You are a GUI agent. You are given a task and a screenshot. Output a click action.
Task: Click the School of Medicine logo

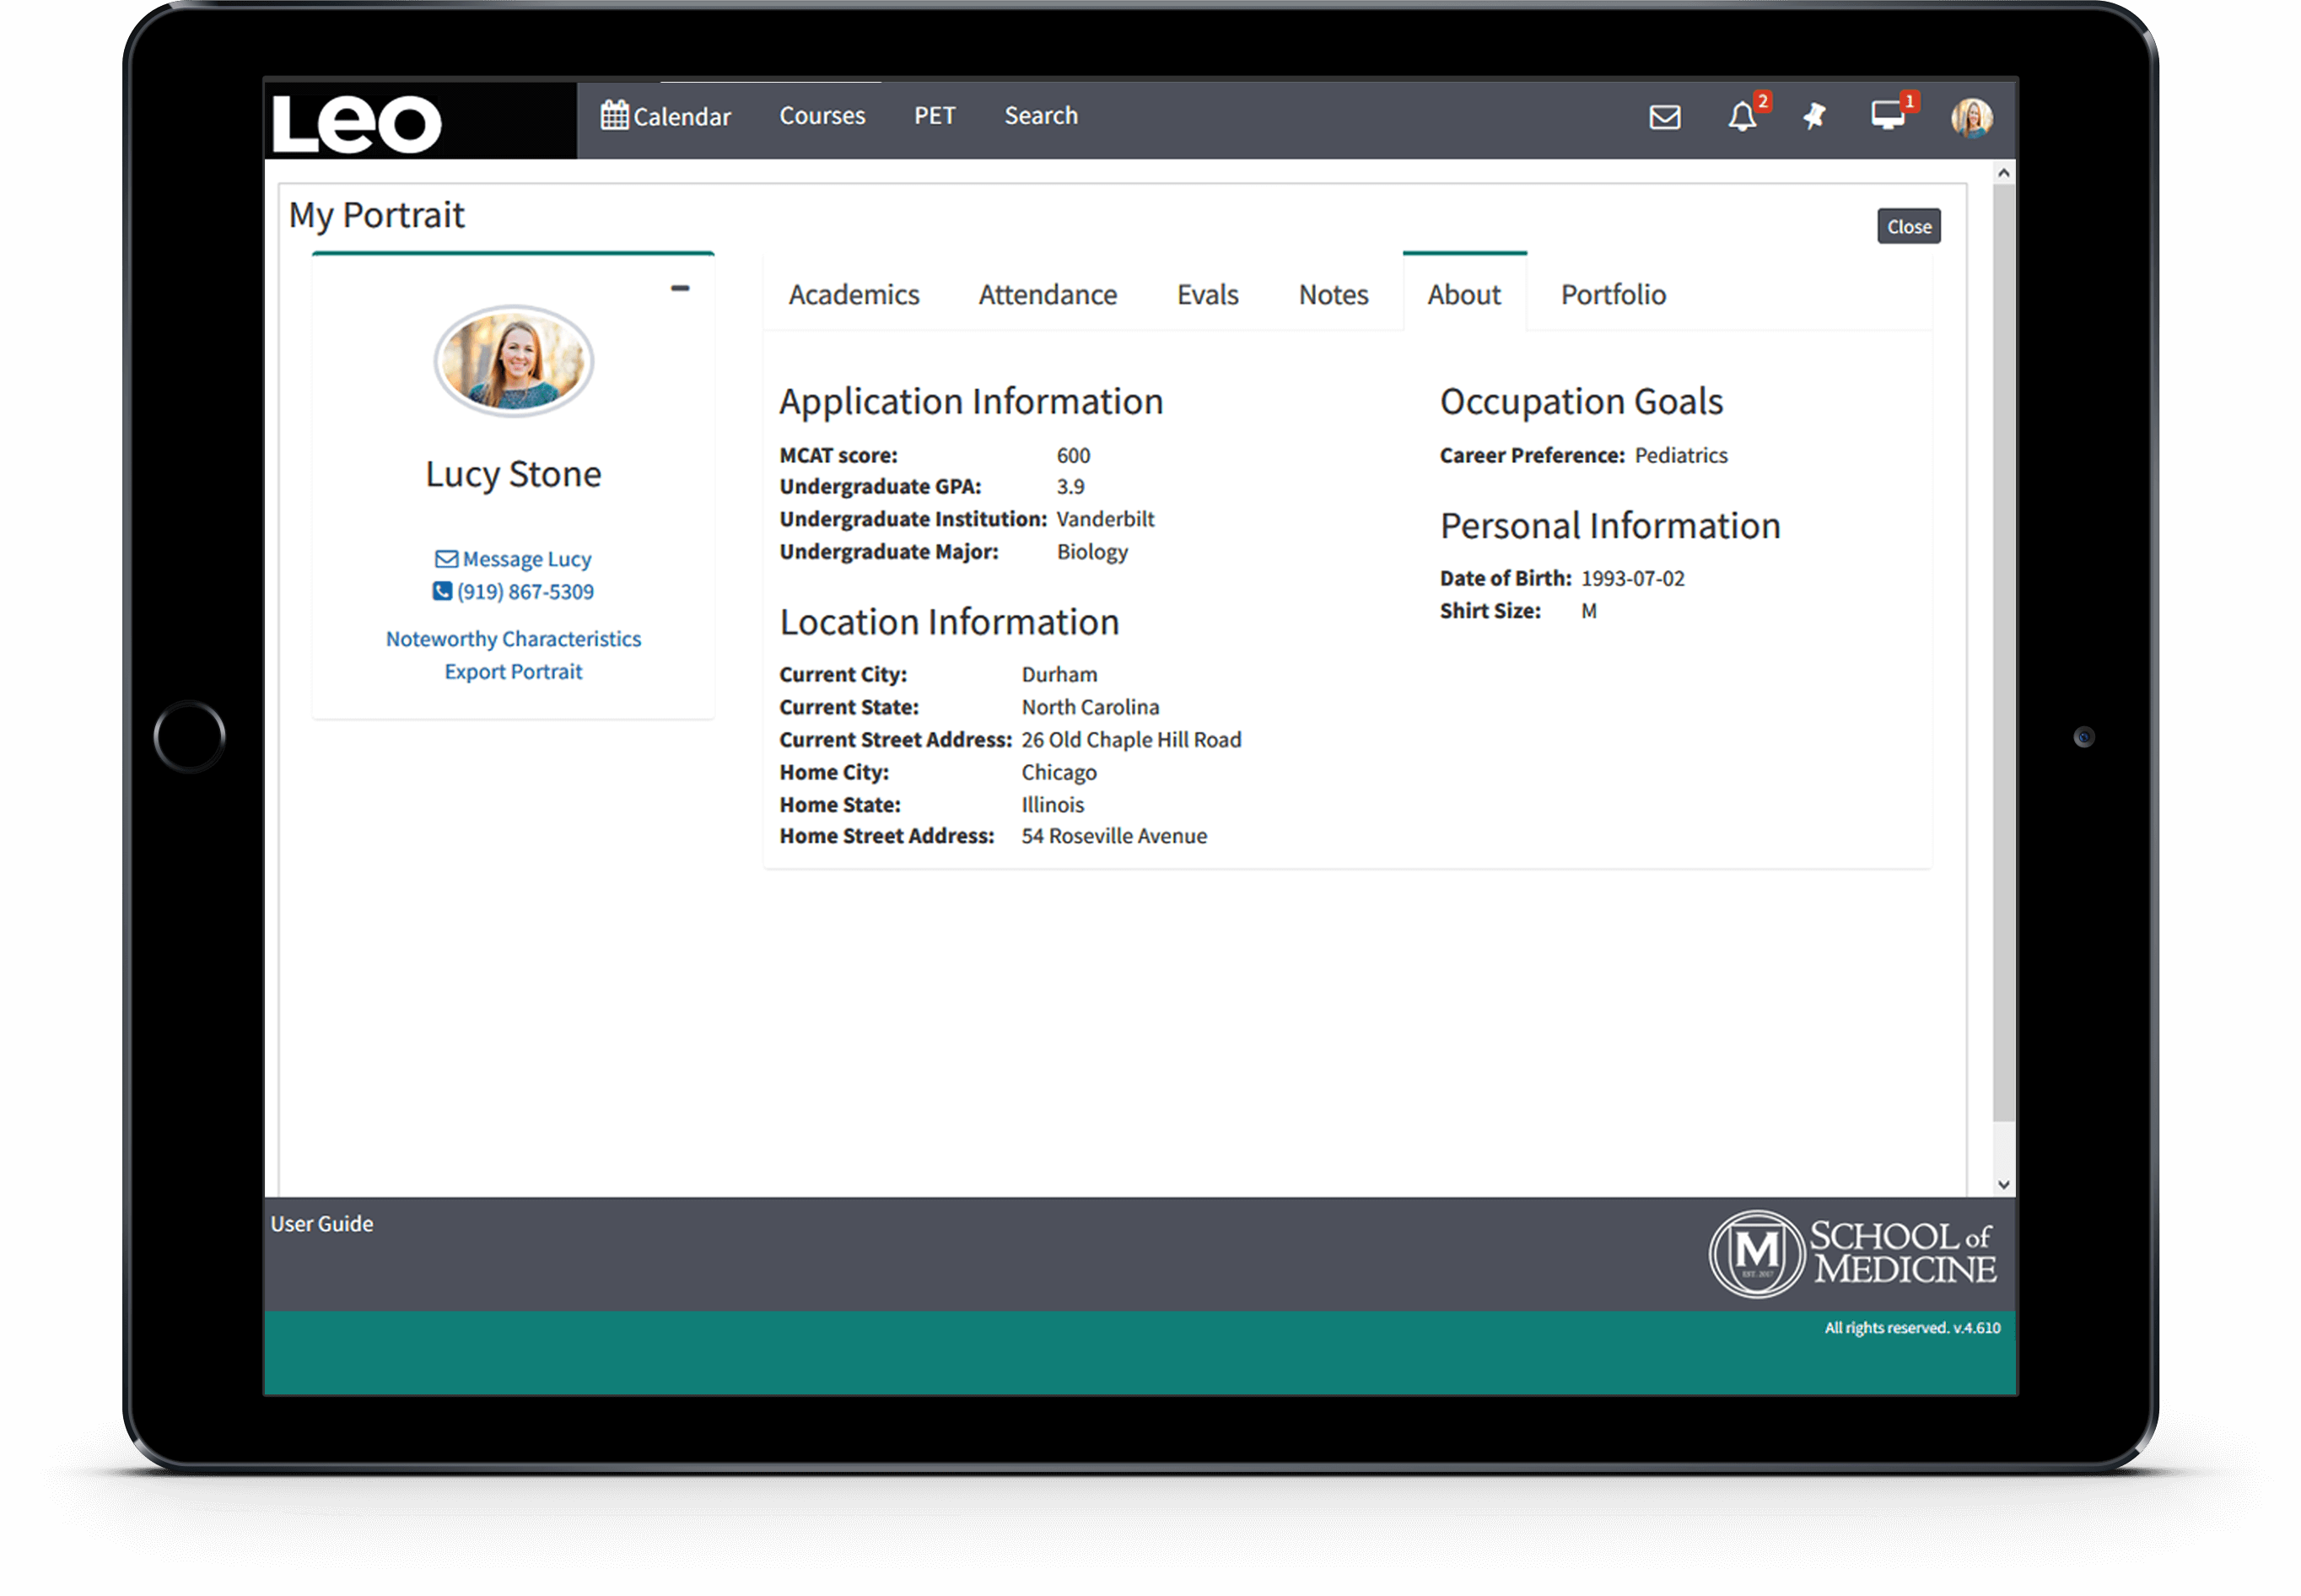[x=1853, y=1254]
